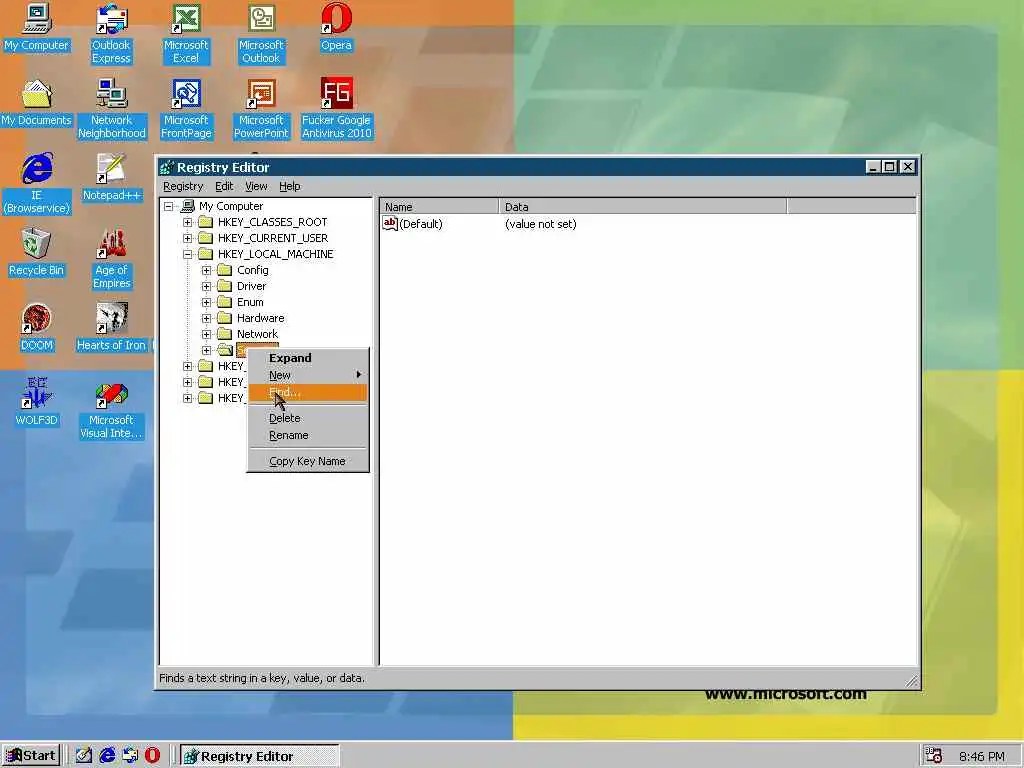
Task: Expand the Hardware subkey
Action: 206,318
